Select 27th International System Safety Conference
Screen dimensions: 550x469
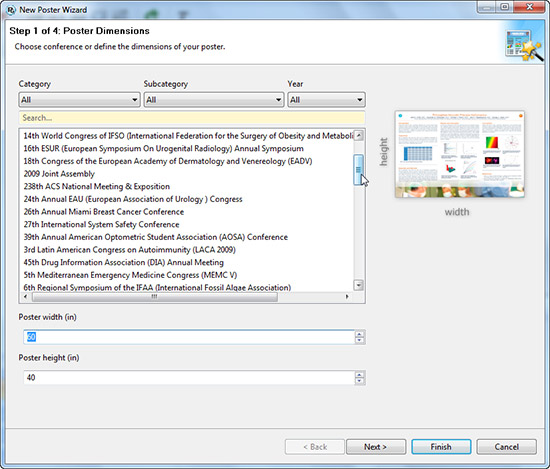pyautogui.click(x=101, y=225)
